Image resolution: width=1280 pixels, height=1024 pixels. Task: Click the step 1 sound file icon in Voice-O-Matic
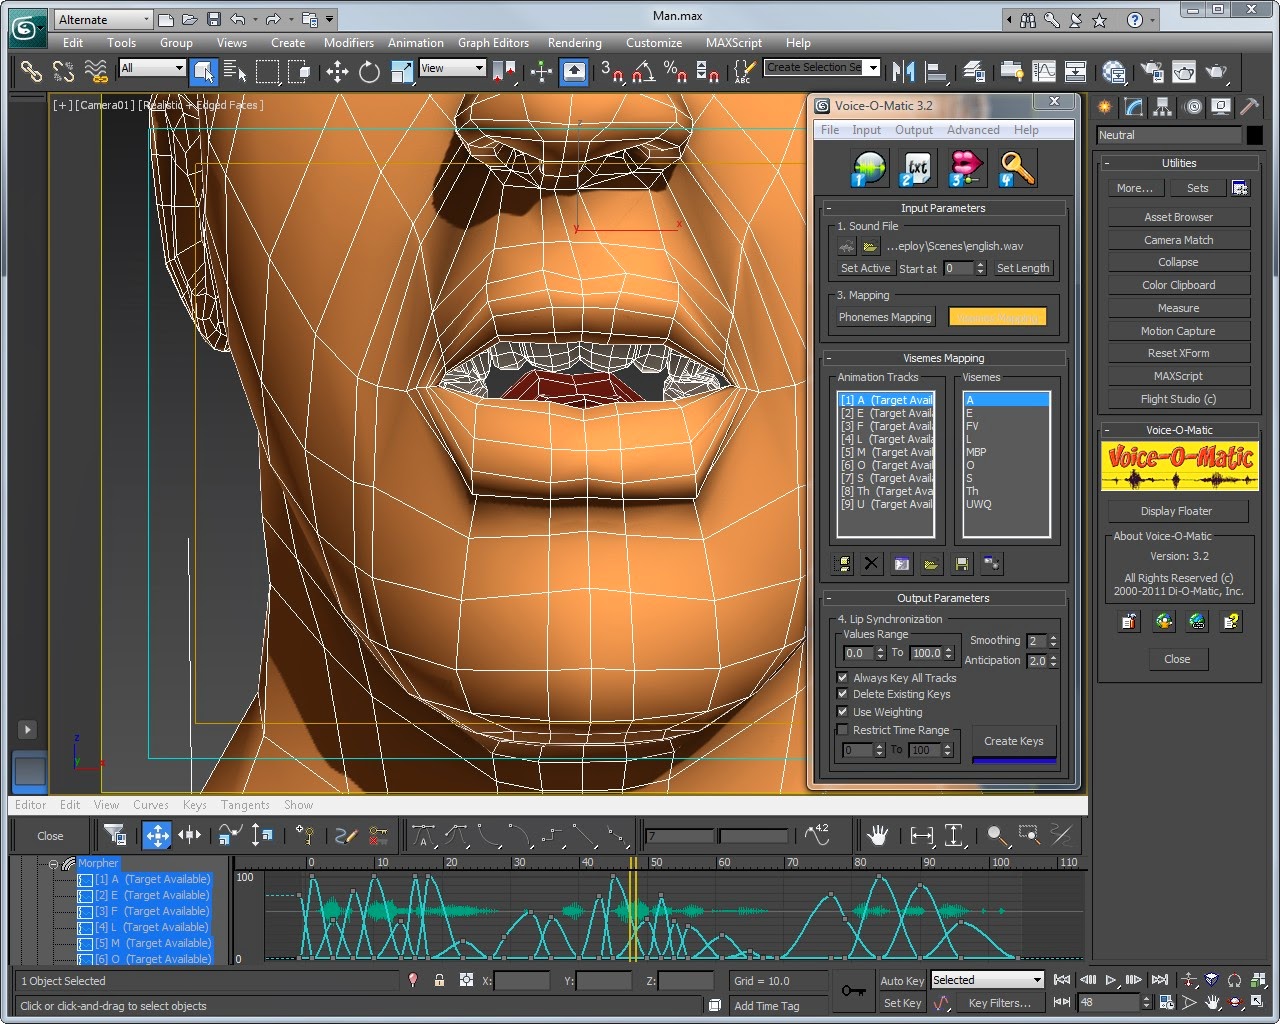point(868,167)
